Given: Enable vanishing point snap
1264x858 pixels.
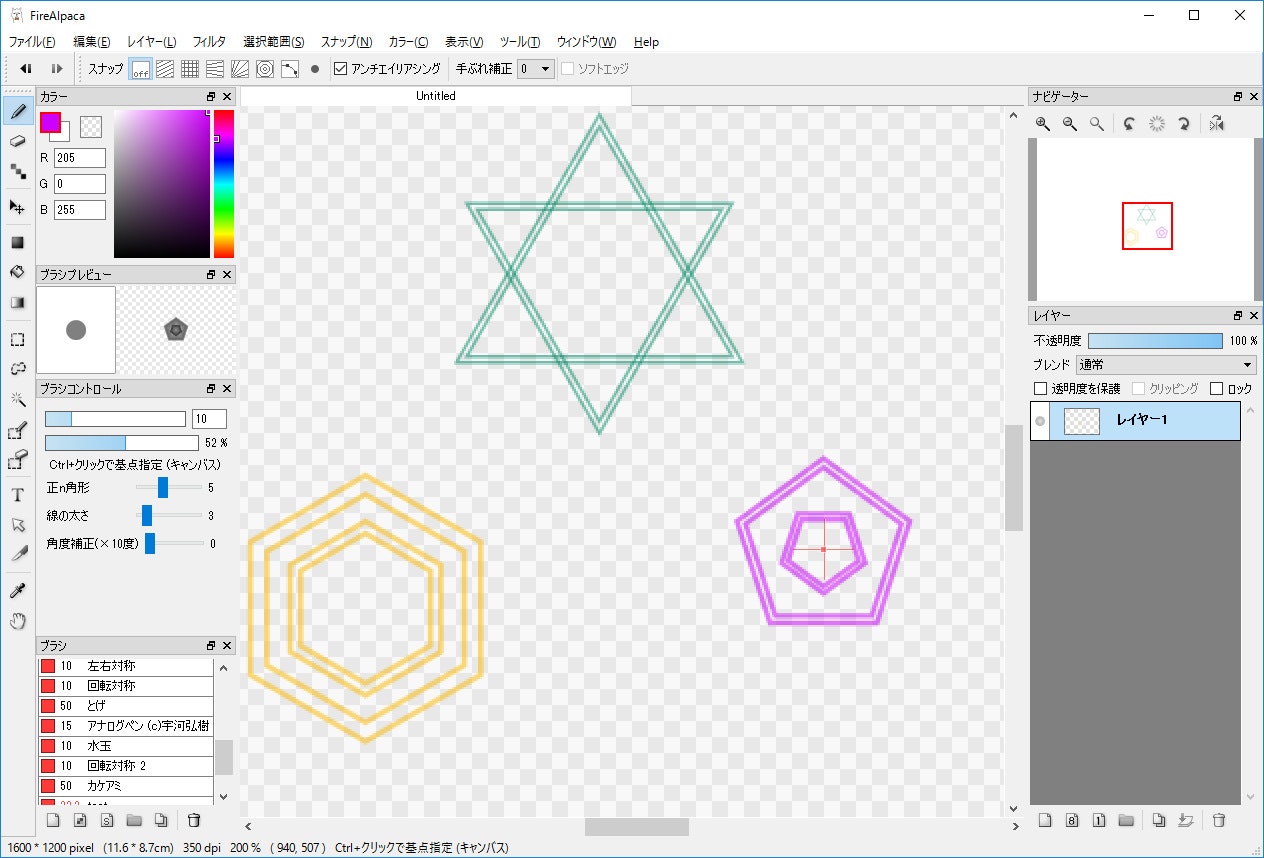Looking at the screenshot, I should coord(215,69).
